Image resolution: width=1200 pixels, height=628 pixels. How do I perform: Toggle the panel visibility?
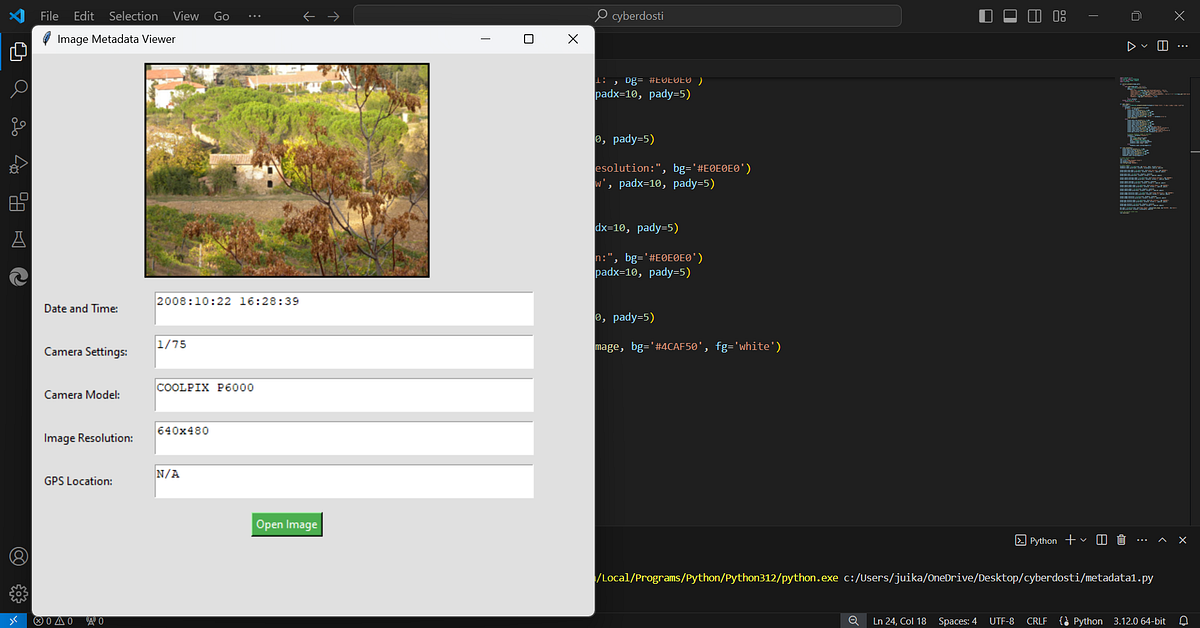tap(1010, 16)
